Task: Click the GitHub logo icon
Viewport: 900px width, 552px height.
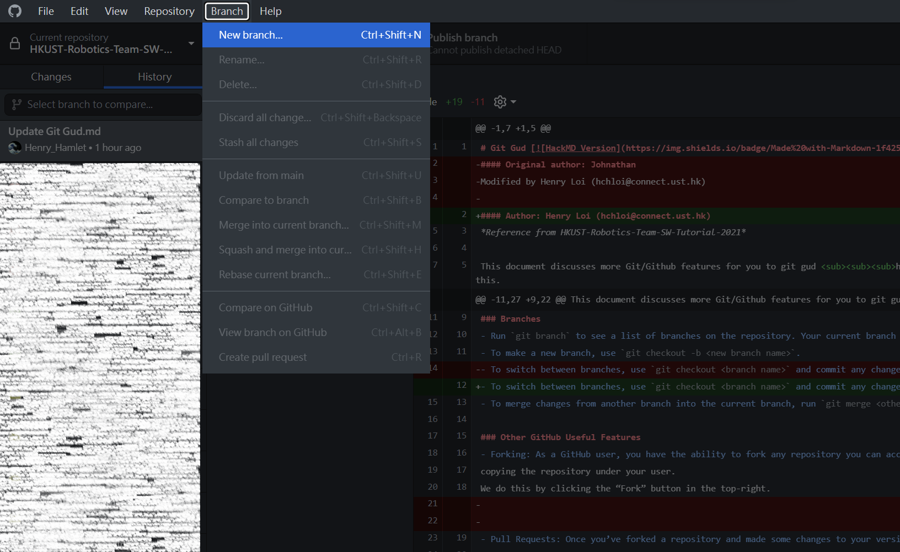Action: click(x=14, y=11)
